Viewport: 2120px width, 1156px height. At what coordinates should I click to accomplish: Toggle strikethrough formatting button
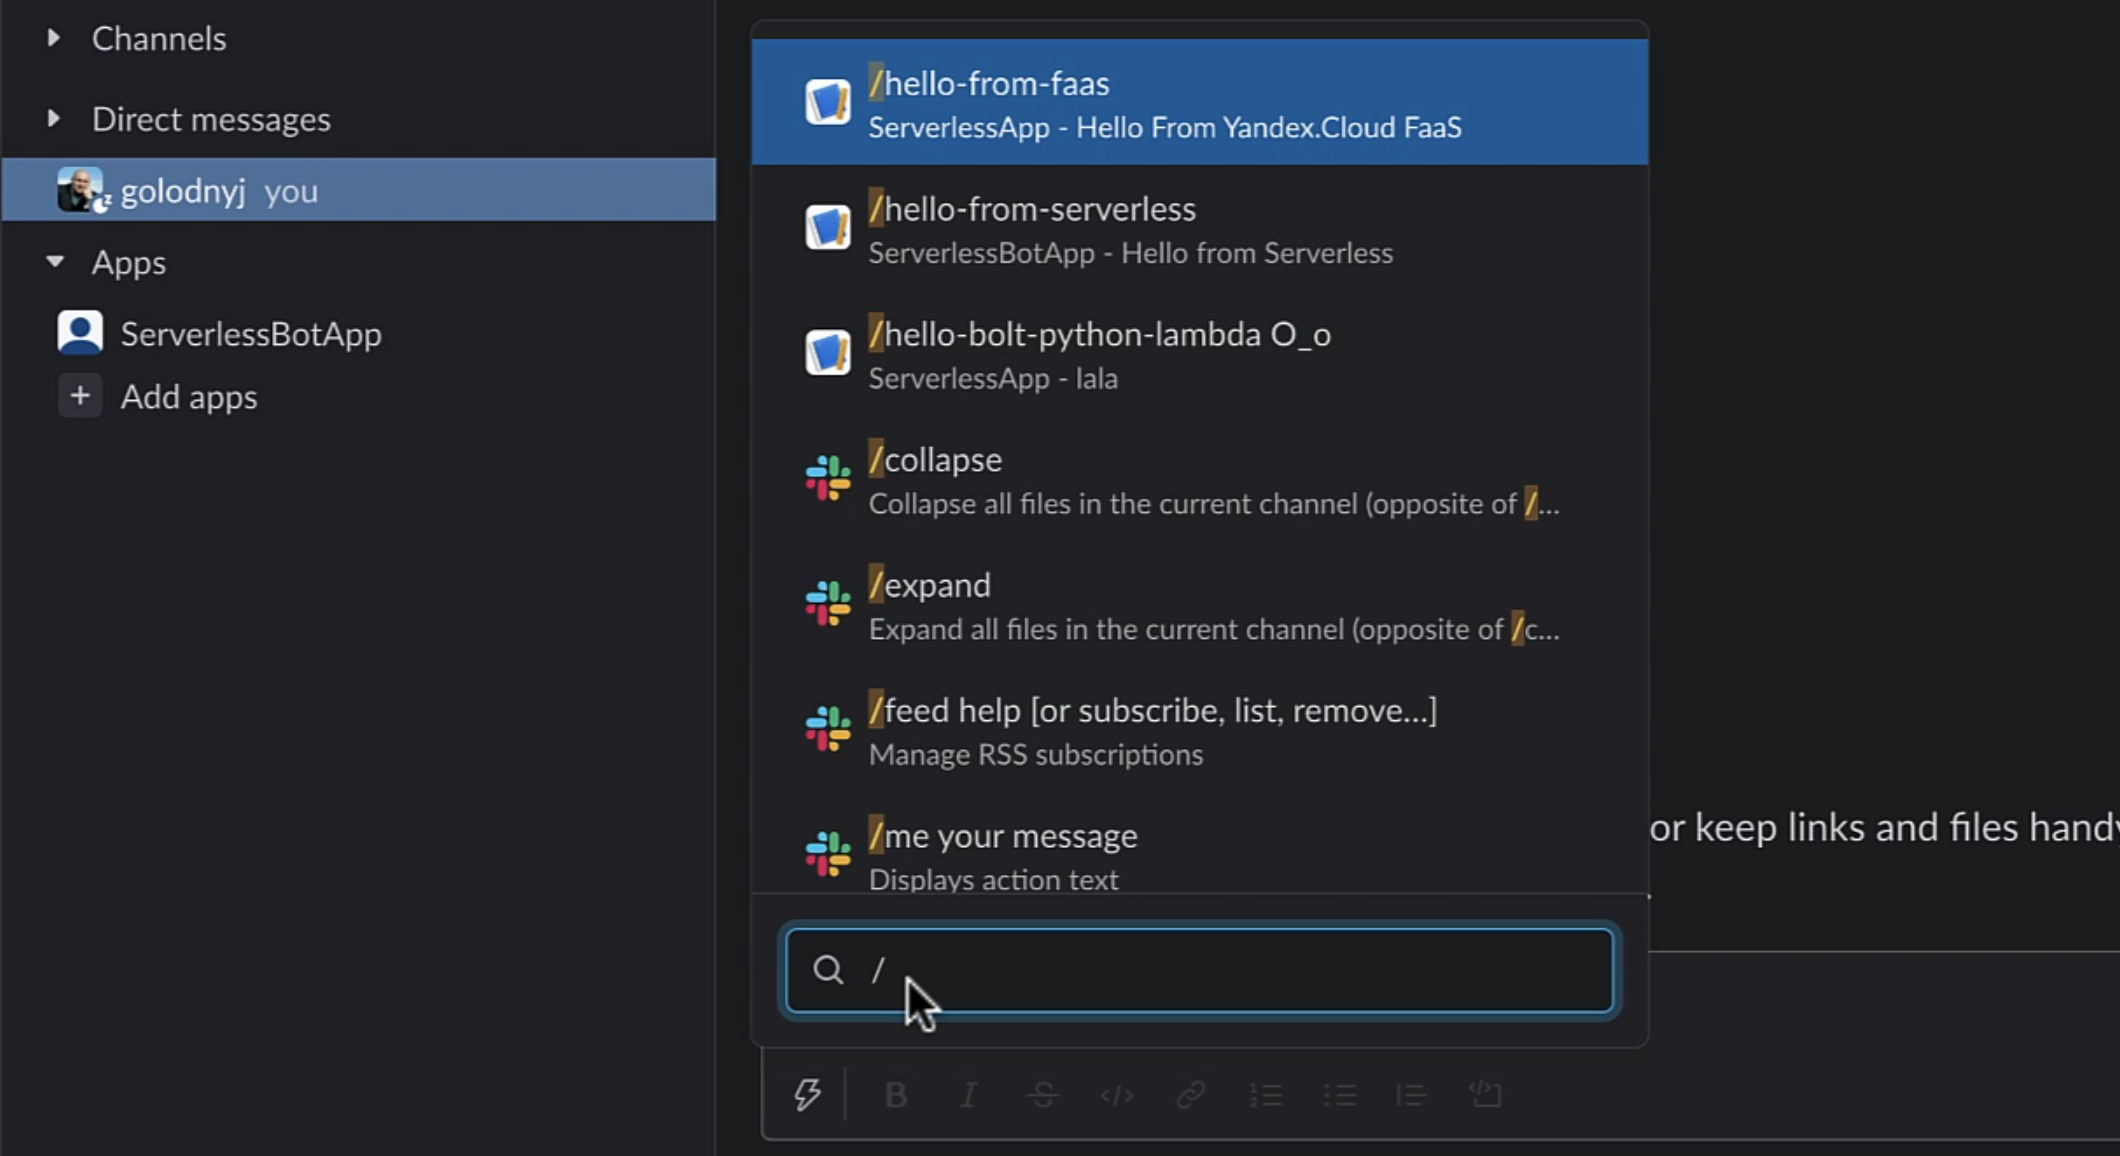(1043, 1096)
